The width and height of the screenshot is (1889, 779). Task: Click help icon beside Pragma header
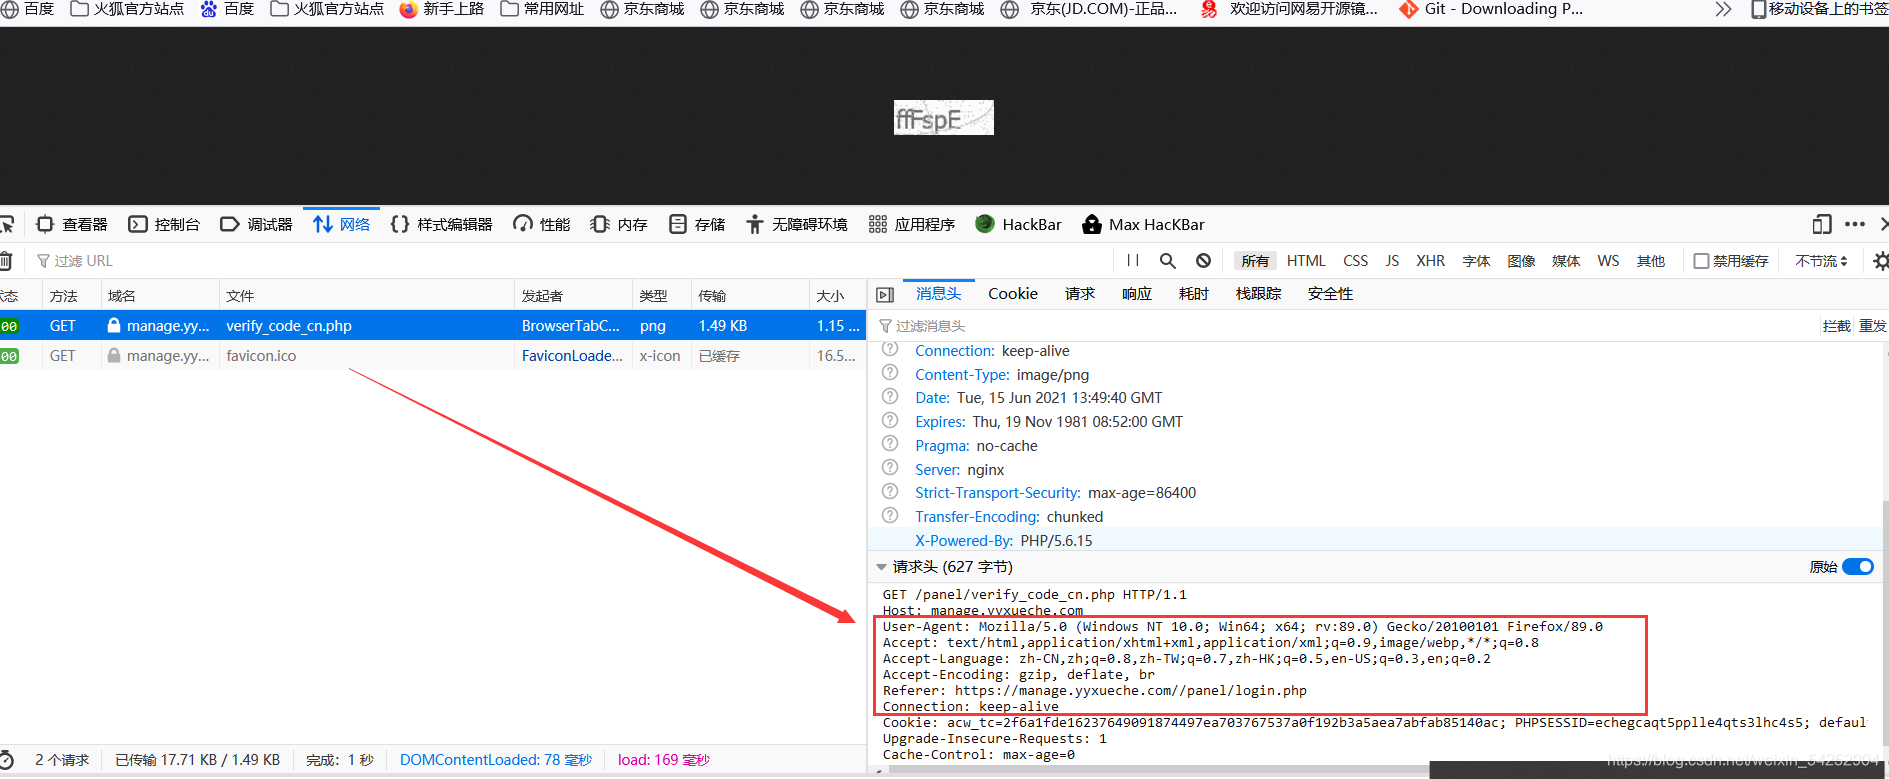(890, 443)
